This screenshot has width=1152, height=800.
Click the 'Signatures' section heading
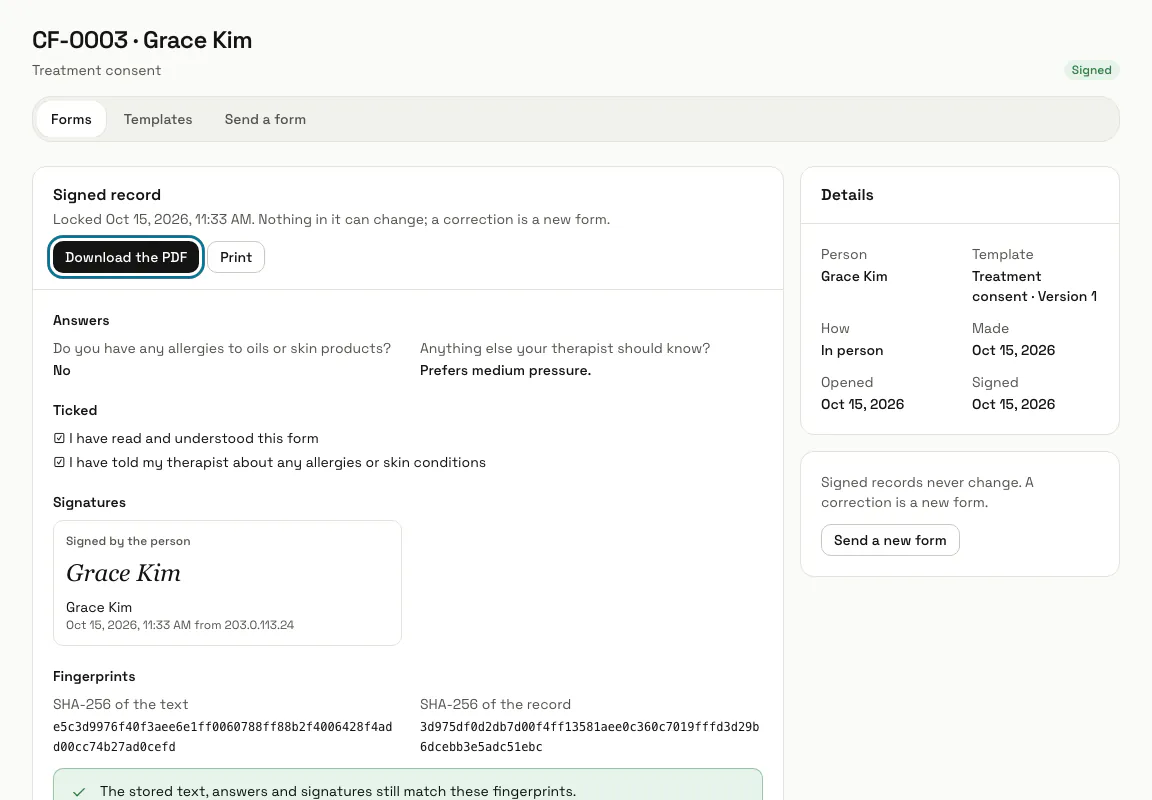click(x=89, y=502)
